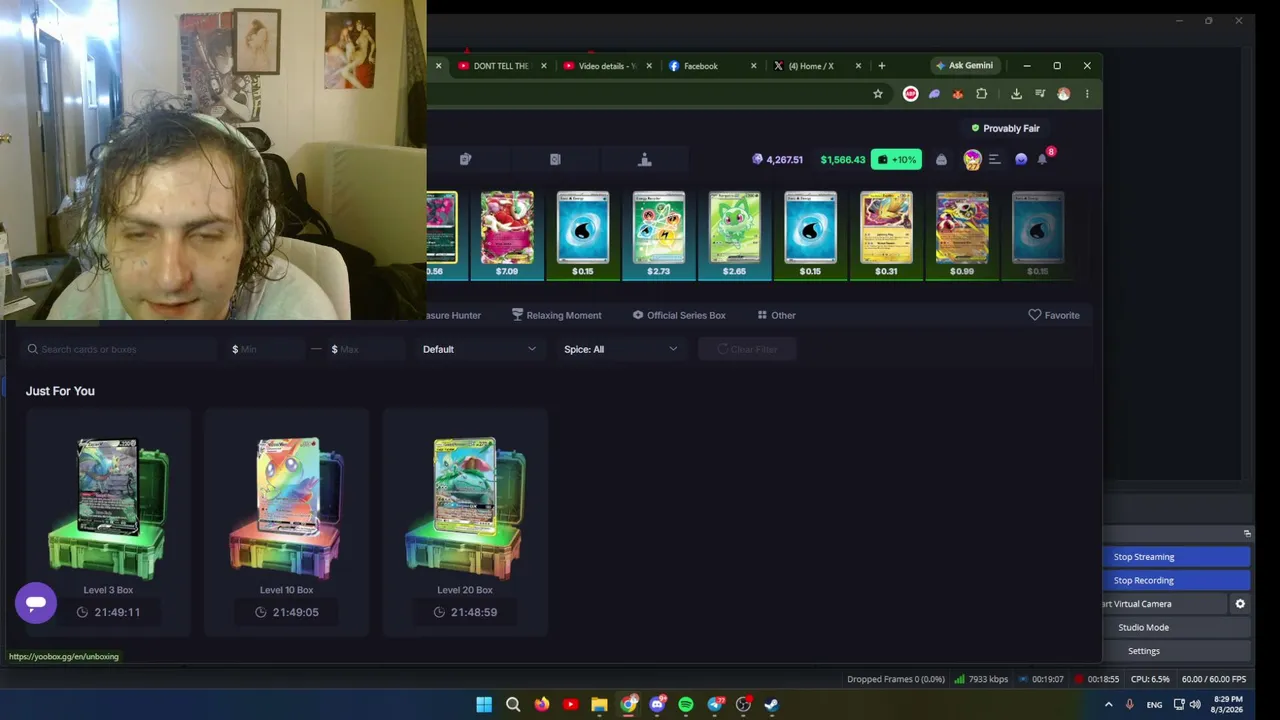The image size is (1280, 720).
Task: Open the user avatar profile
Action: 972,159
